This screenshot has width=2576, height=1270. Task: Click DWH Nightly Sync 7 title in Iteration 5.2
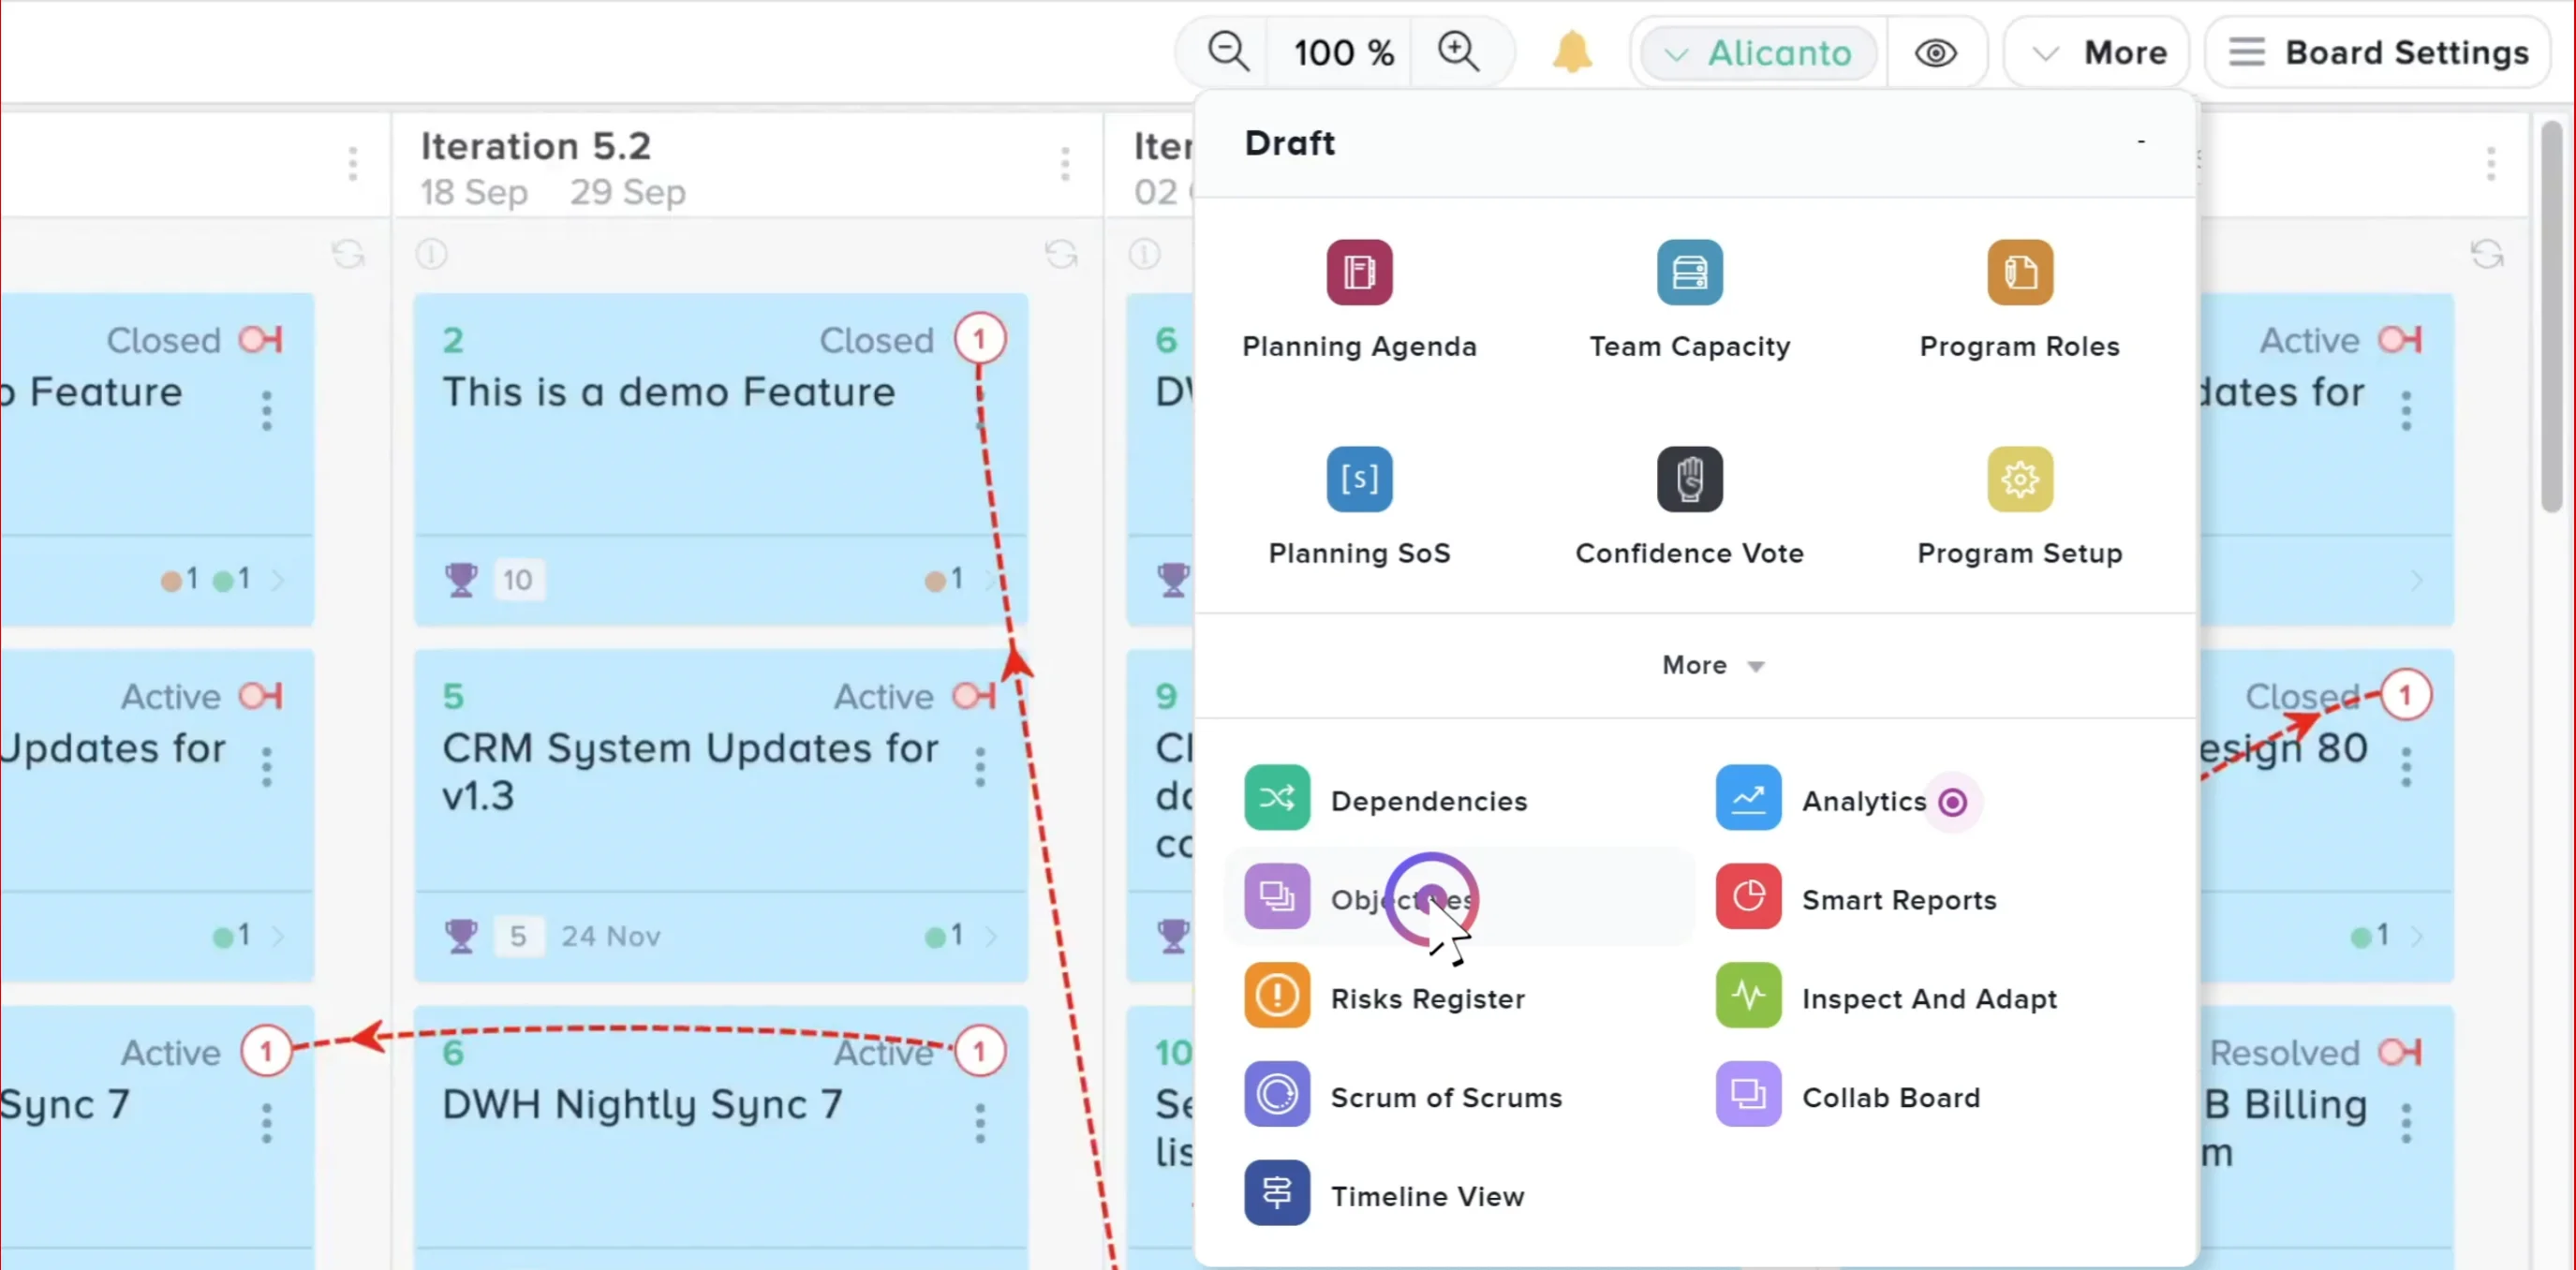coord(642,1104)
